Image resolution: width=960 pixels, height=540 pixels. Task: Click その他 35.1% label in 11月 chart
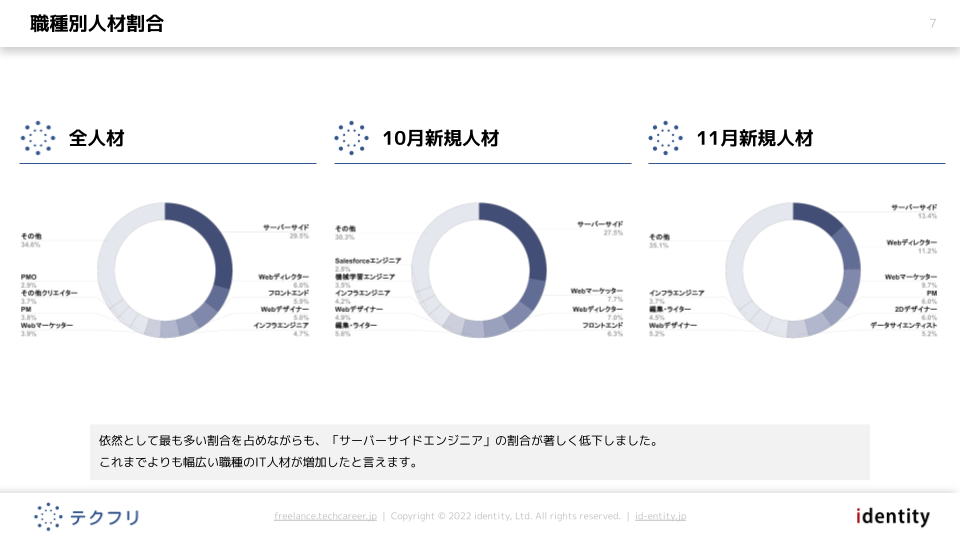659,241
